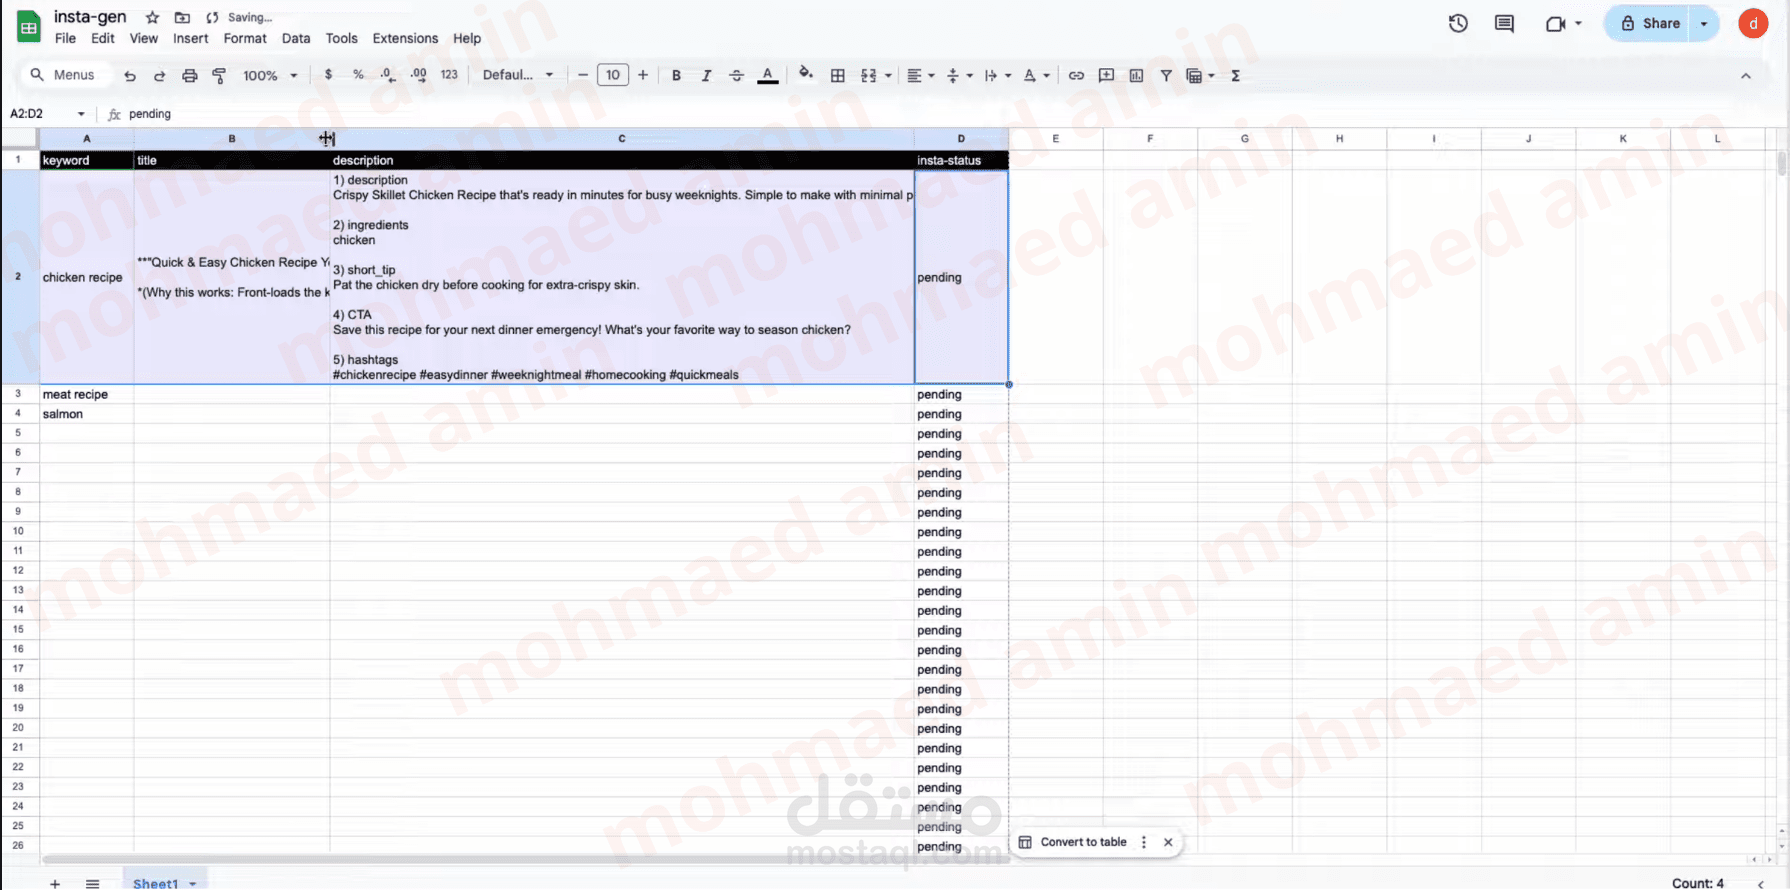
Task: Click the Merge cells icon
Action: click(x=868, y=75)
